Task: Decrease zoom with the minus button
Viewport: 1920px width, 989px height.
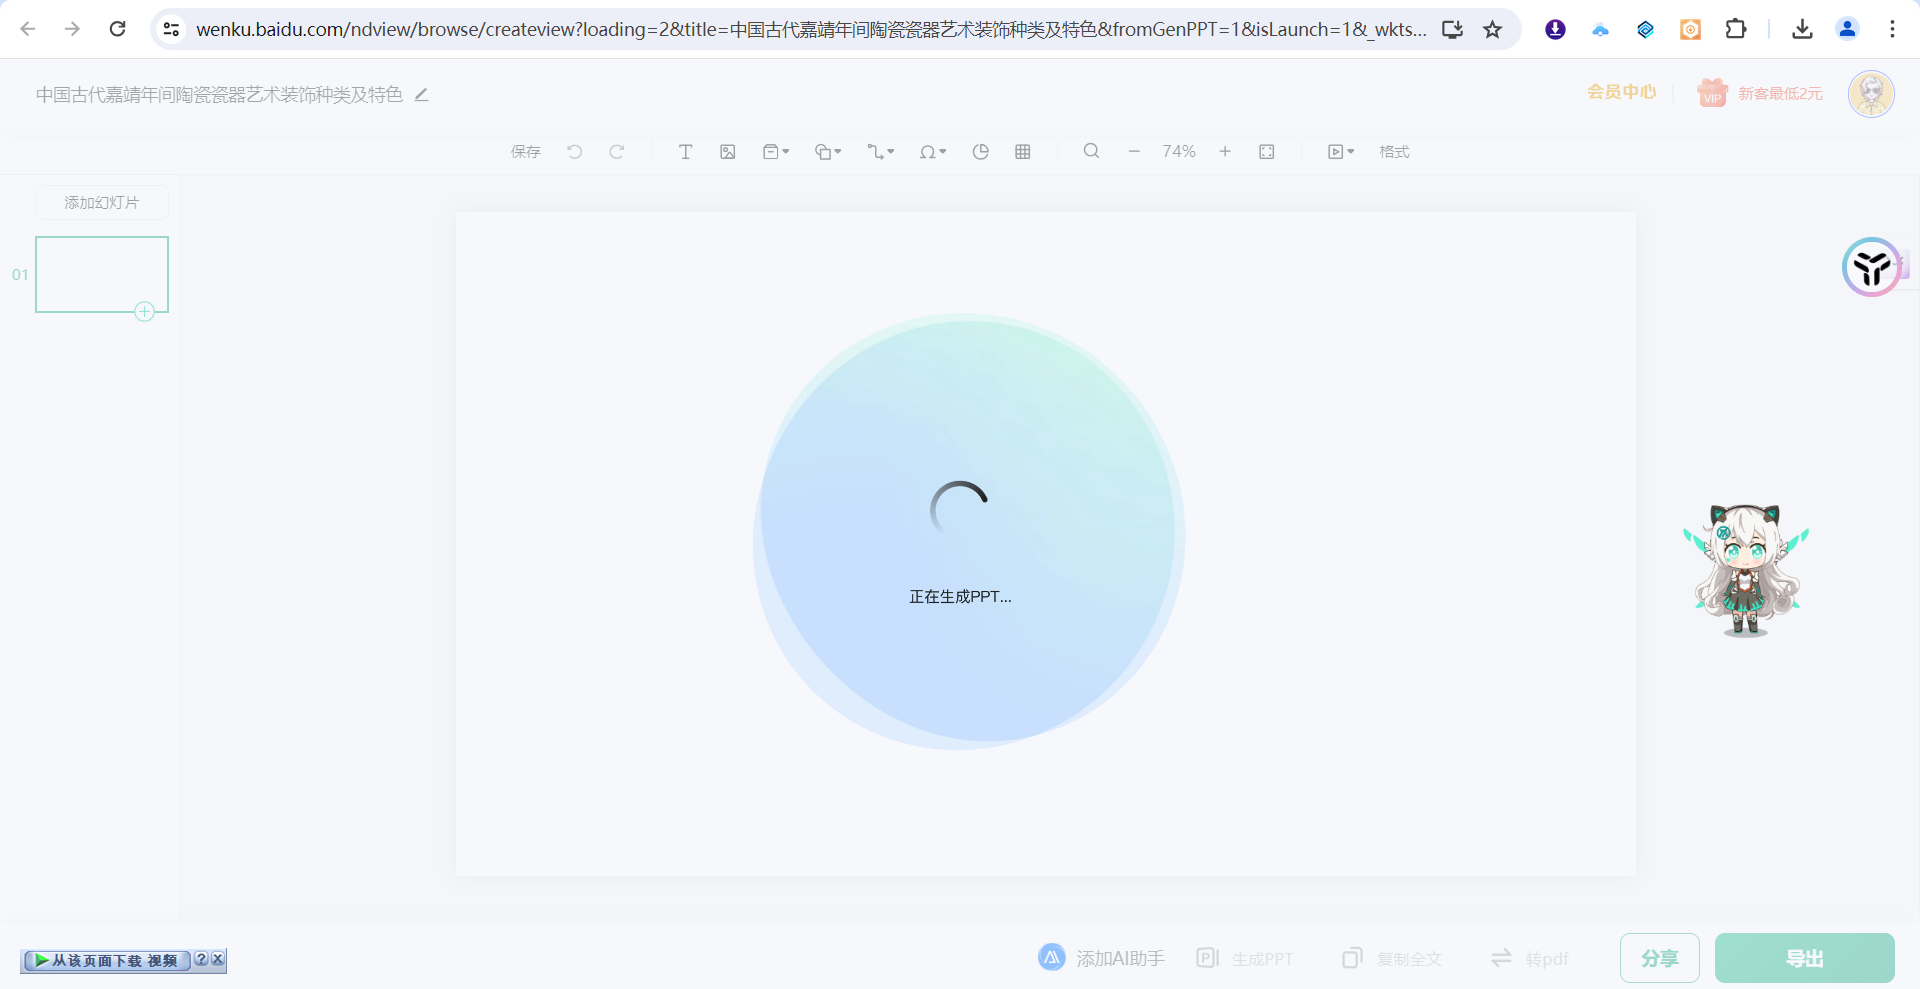Action: click(x=1134, y=152)
